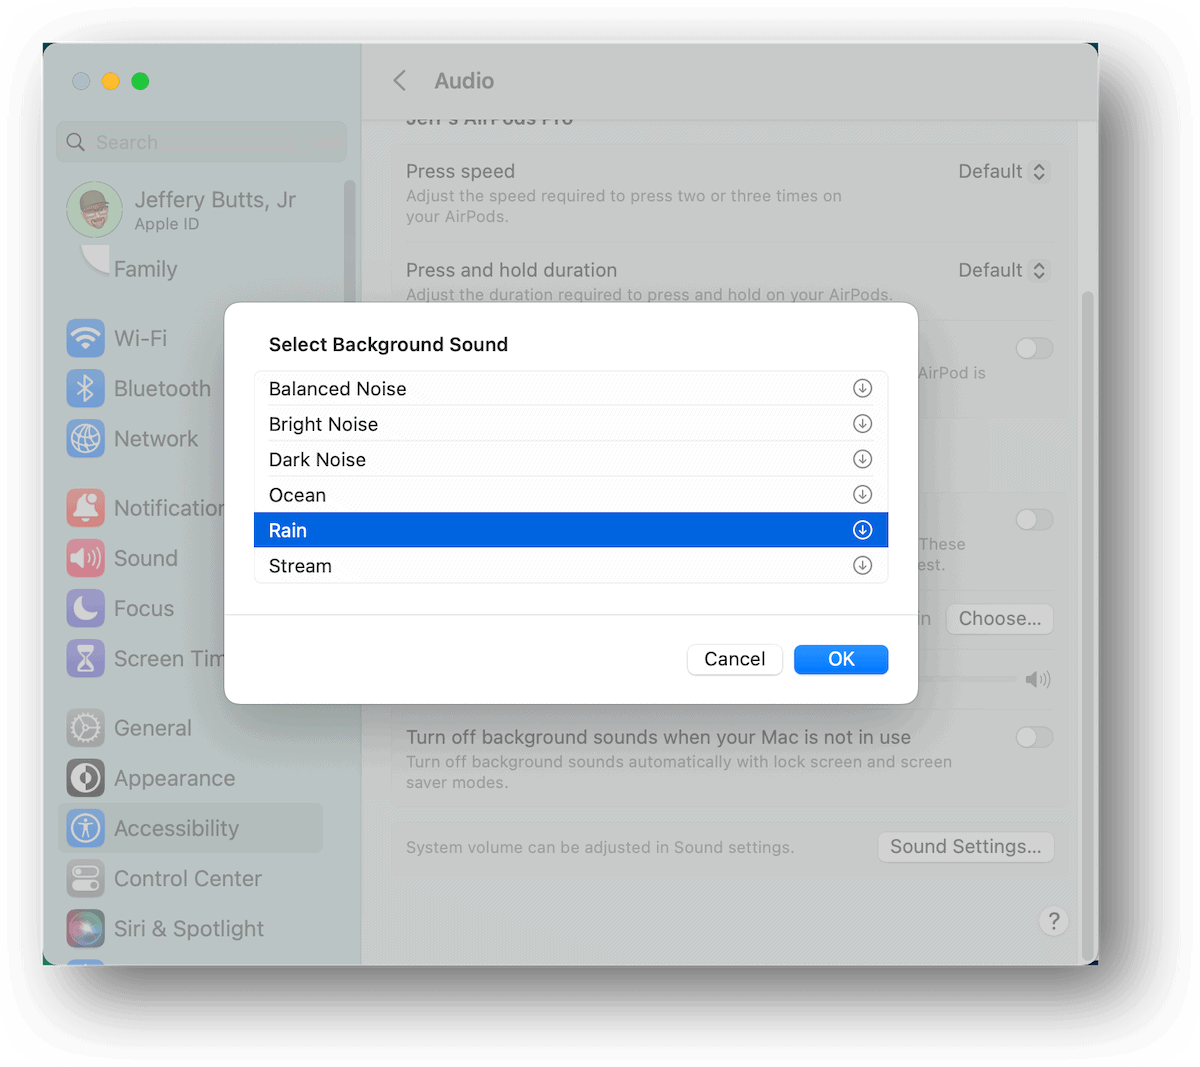Click the sidebar vertical scrollbar
The width and height of the screenshot is (1200, 1067).
(x=350, y=241)
